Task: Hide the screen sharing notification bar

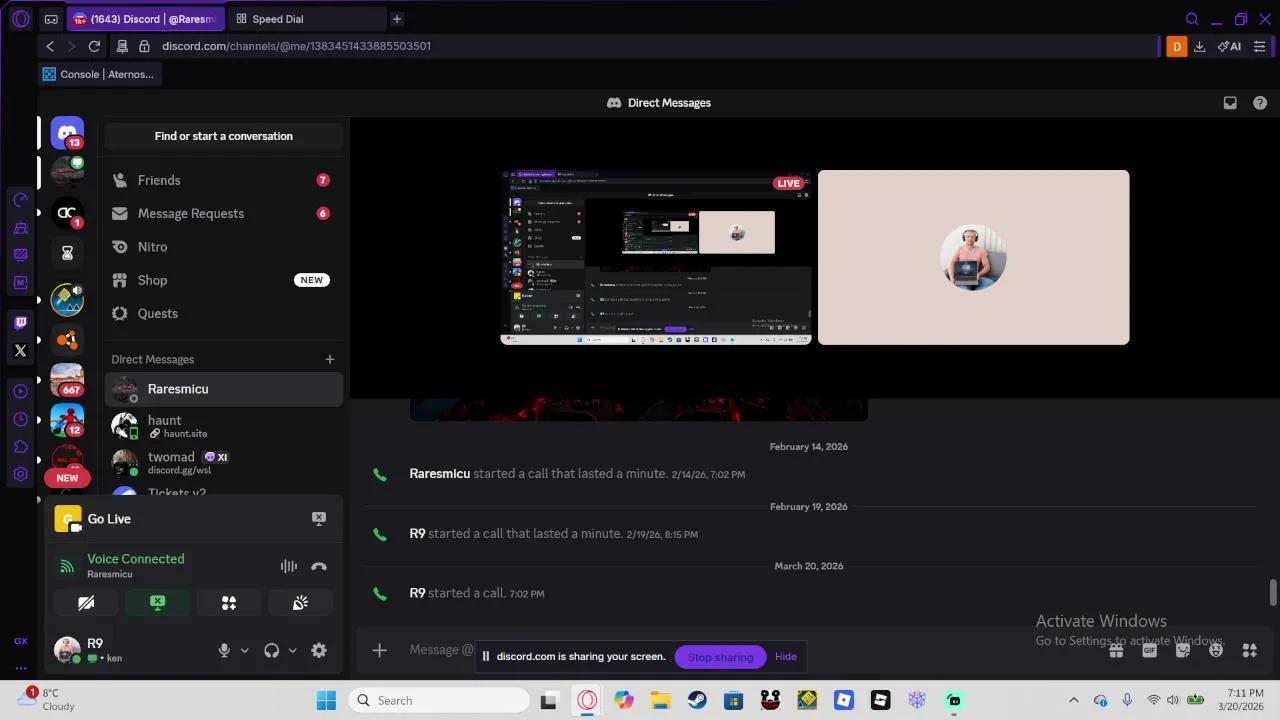Action: 786,657
